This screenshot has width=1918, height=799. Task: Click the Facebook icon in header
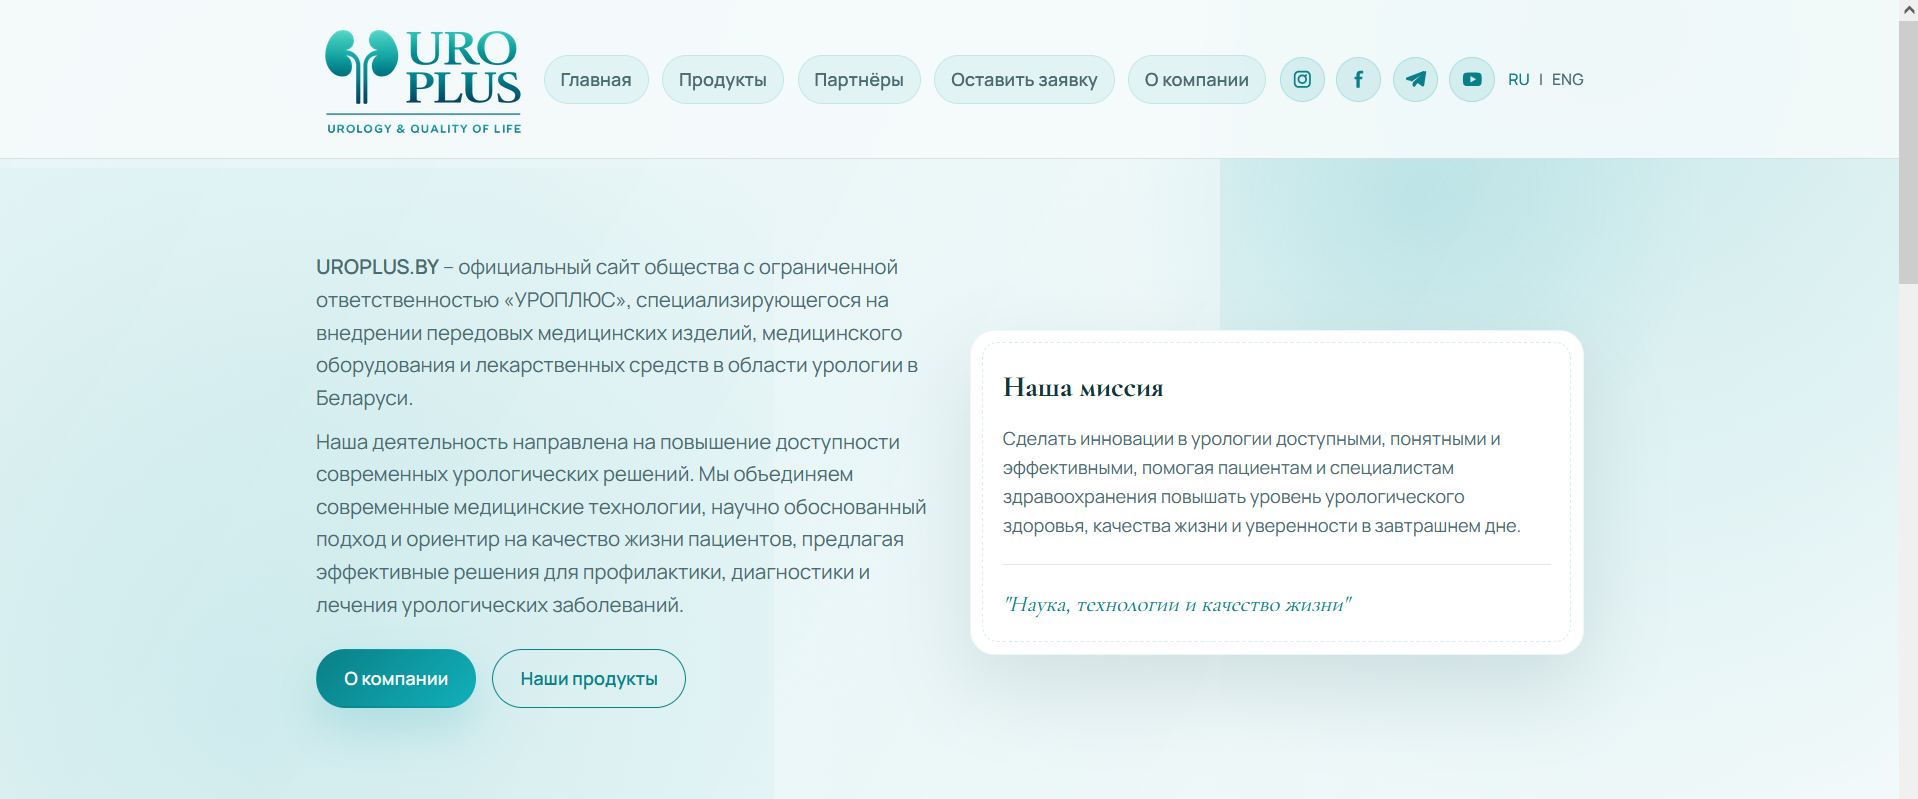click(x=1358, y=80)
